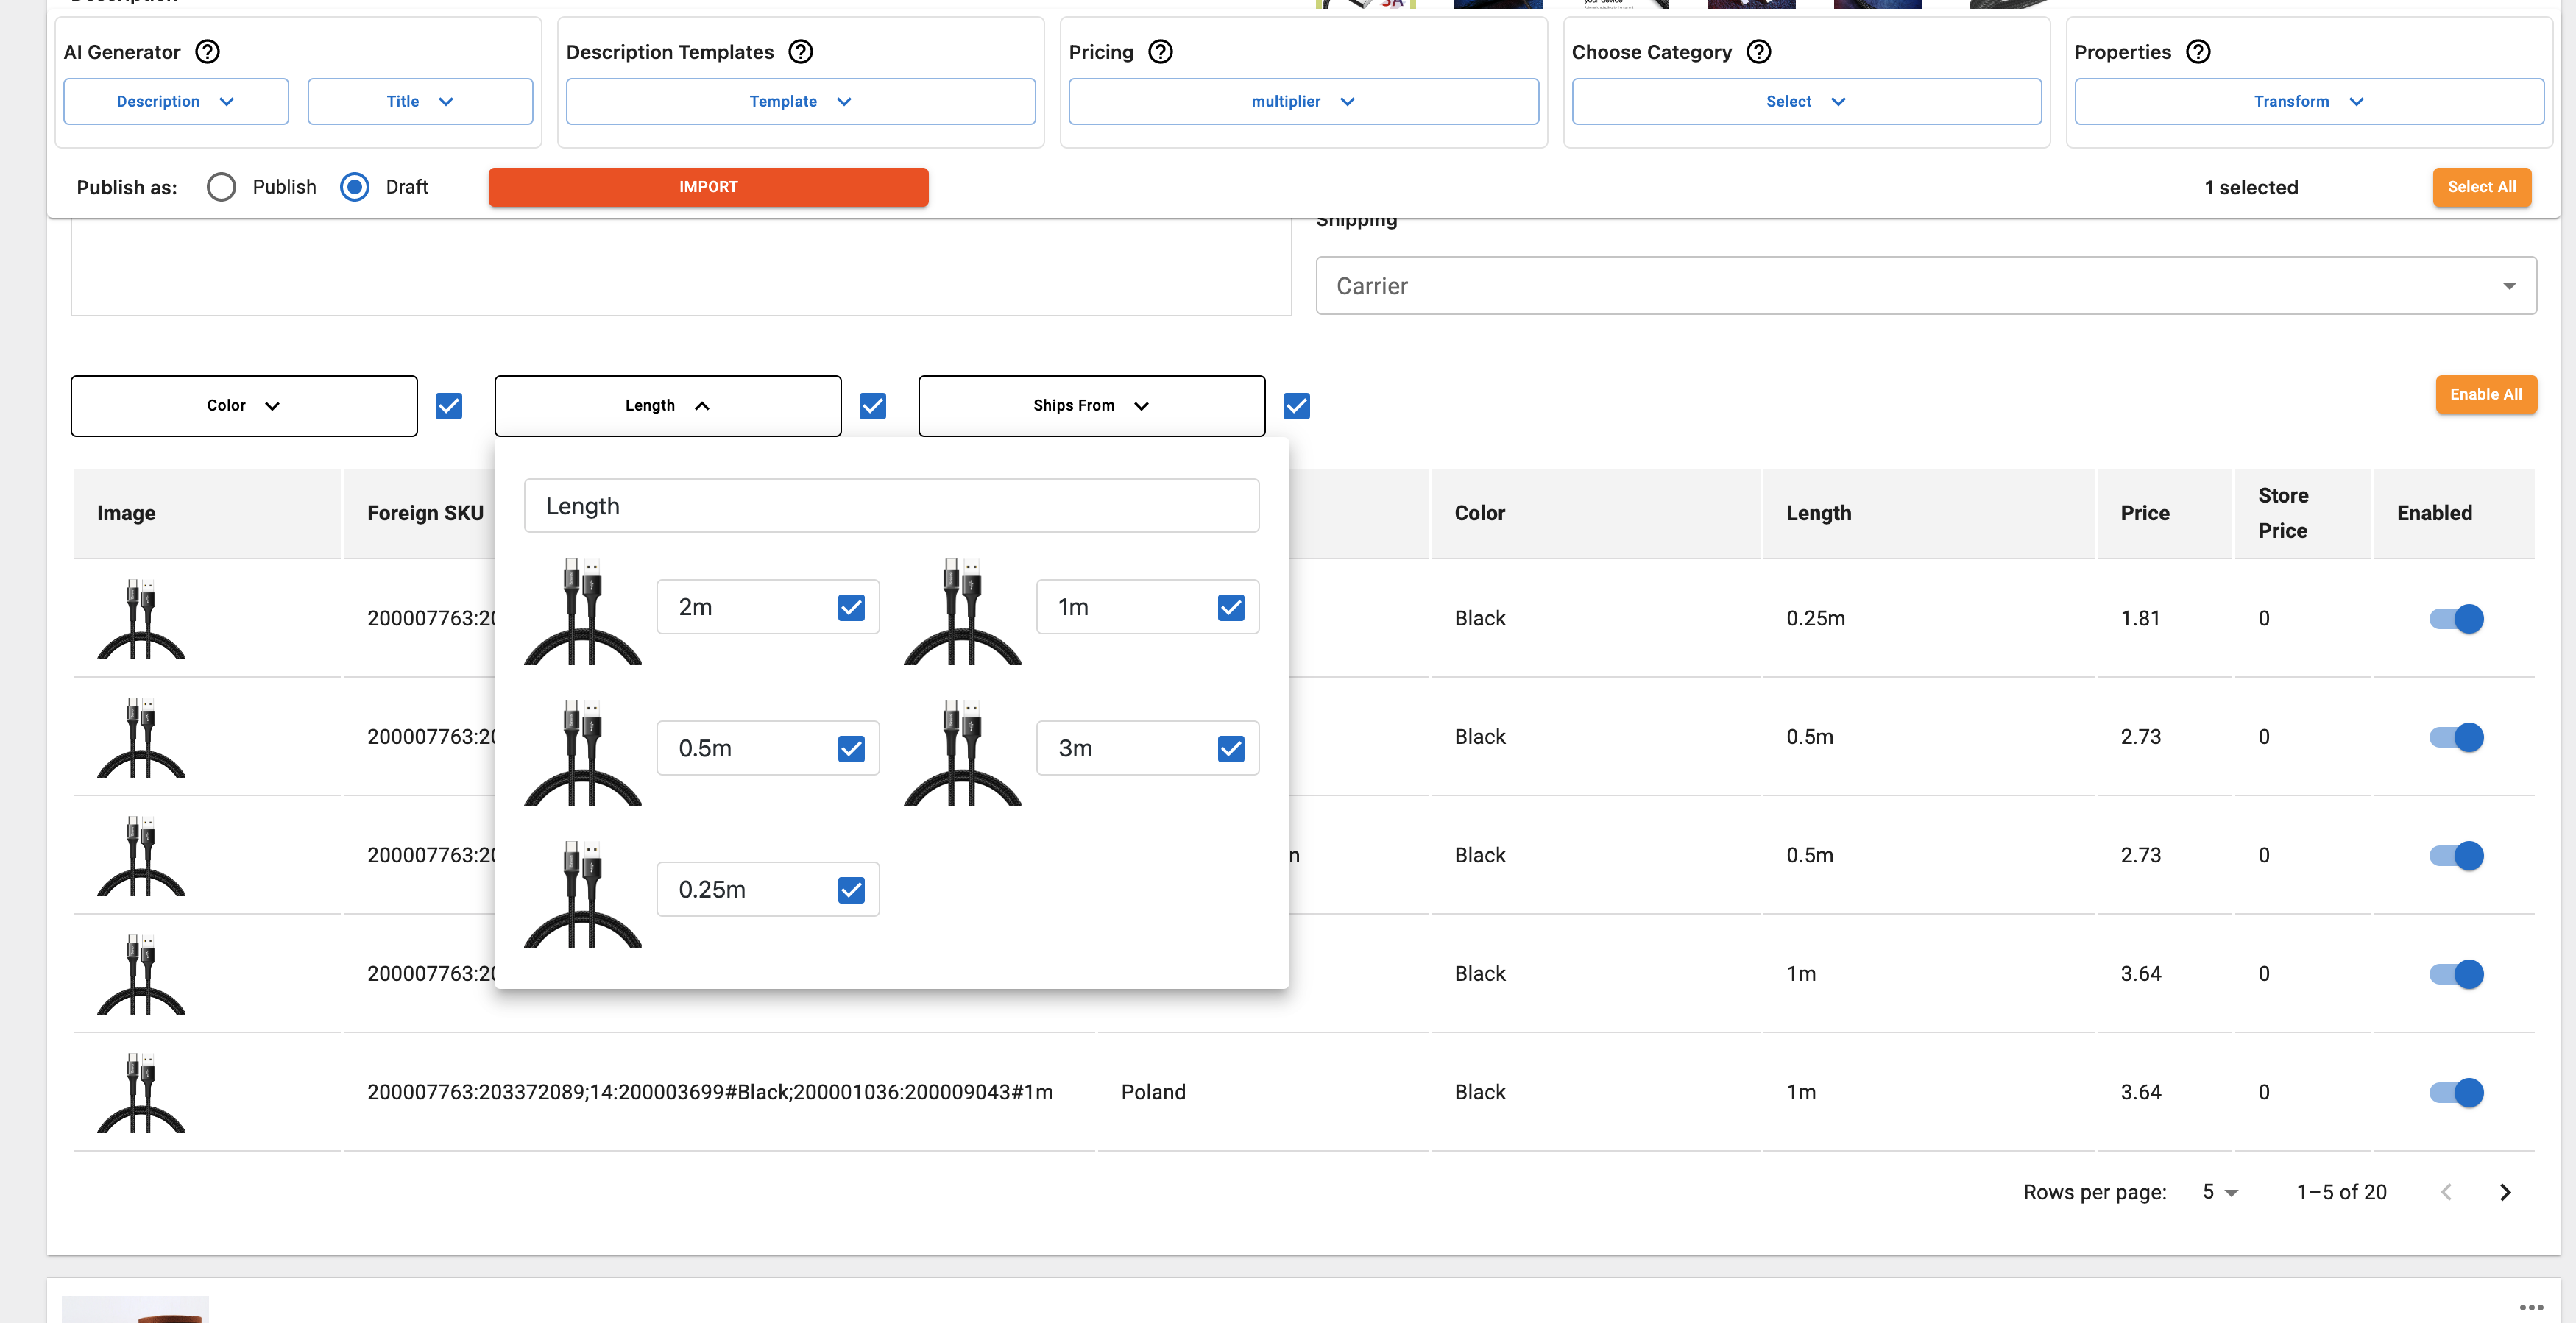Expand the Ships From dropdown
This screenshot has height=1323, width=2576.
click(1092, 406)
